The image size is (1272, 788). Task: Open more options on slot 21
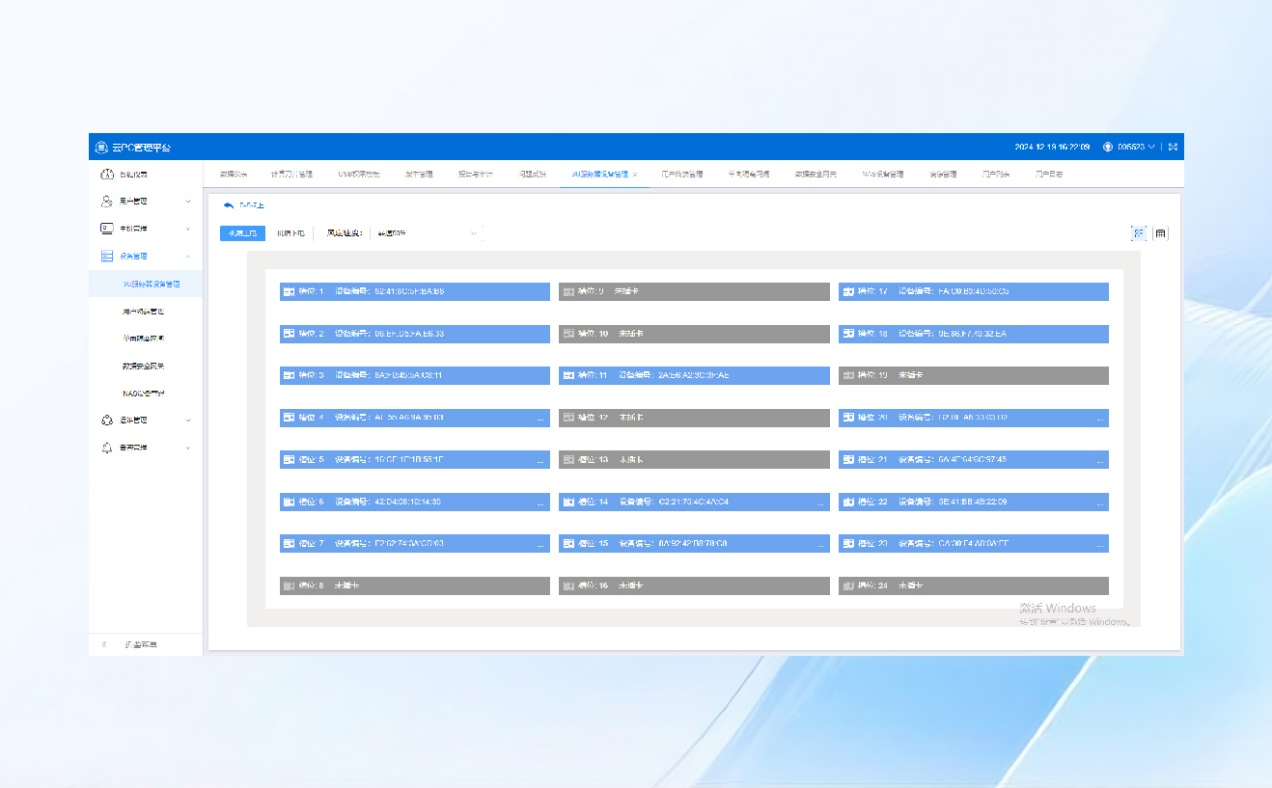click(1100, 461)
